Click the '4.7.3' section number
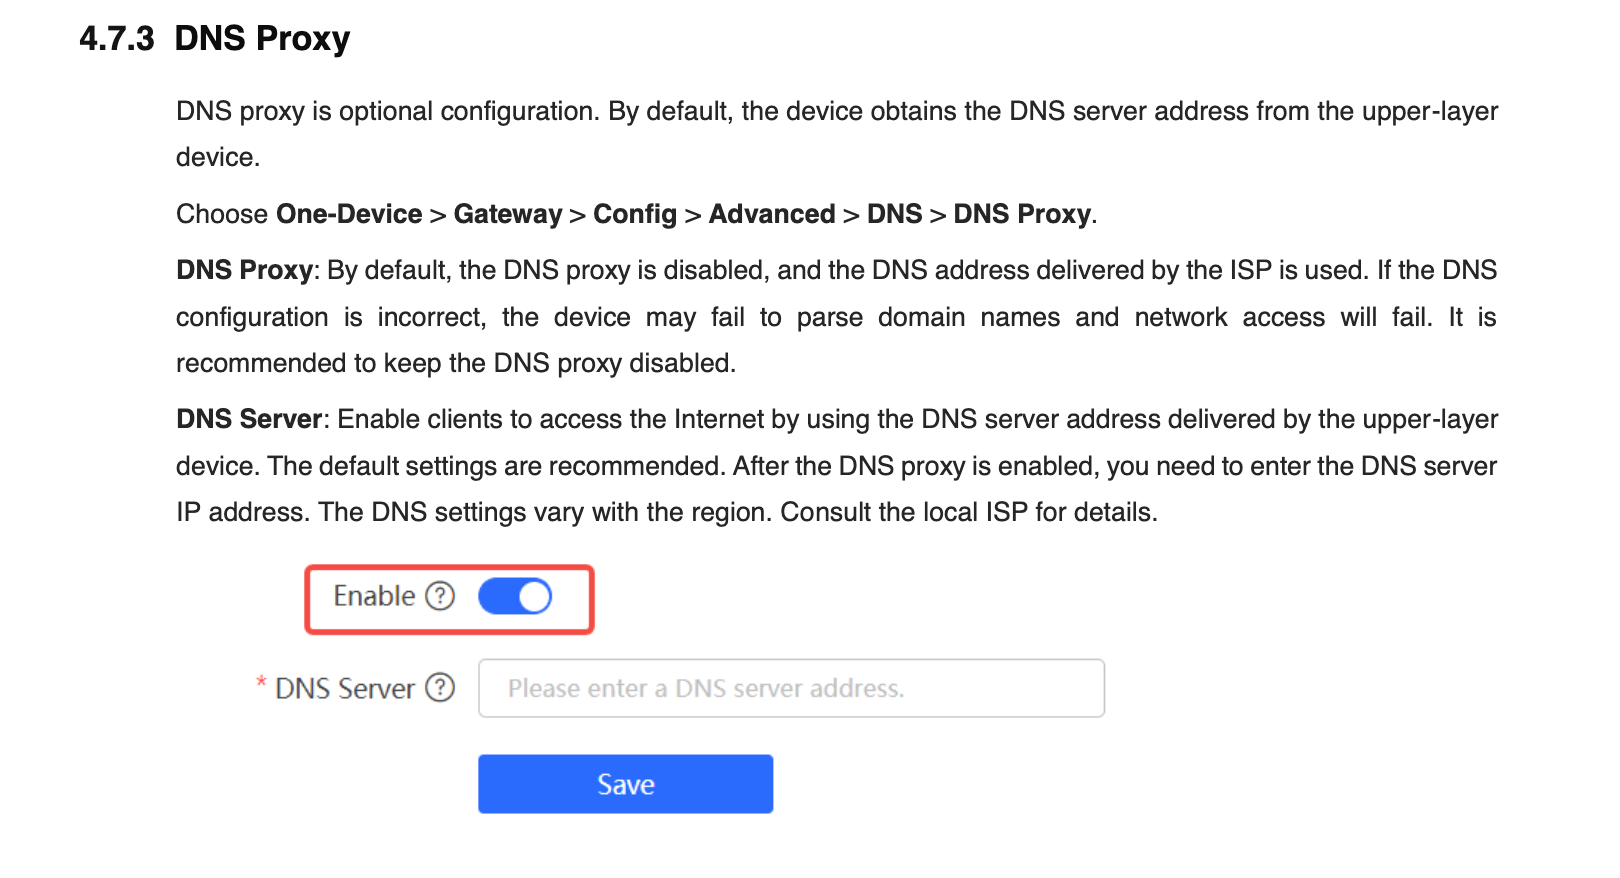 [x=117, y=38]
